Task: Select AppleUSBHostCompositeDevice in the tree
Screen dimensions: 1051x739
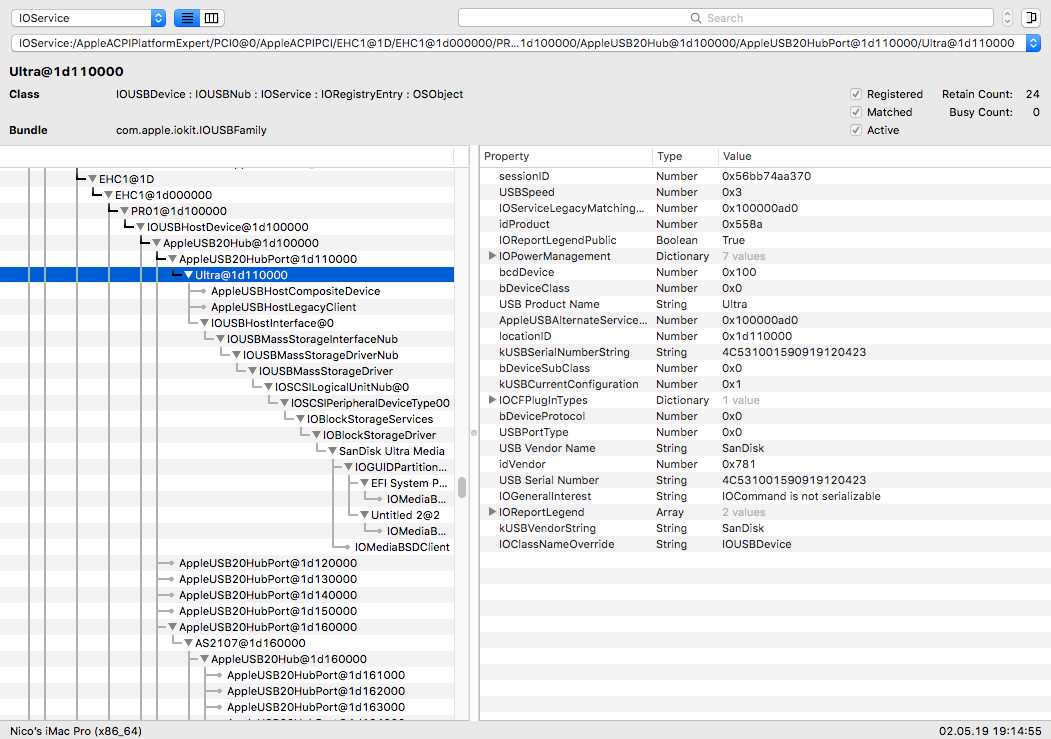Action: (294, 291)
